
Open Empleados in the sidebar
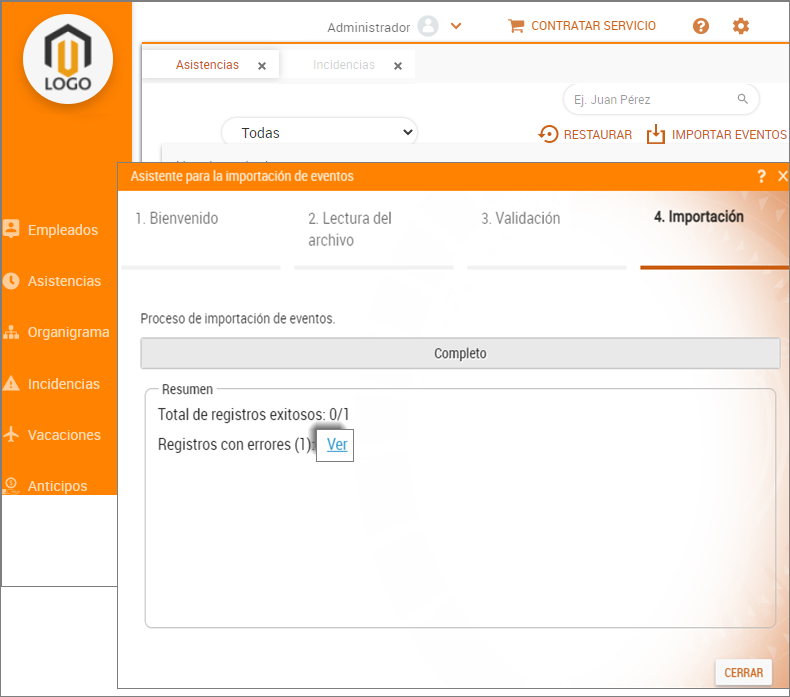62,230
